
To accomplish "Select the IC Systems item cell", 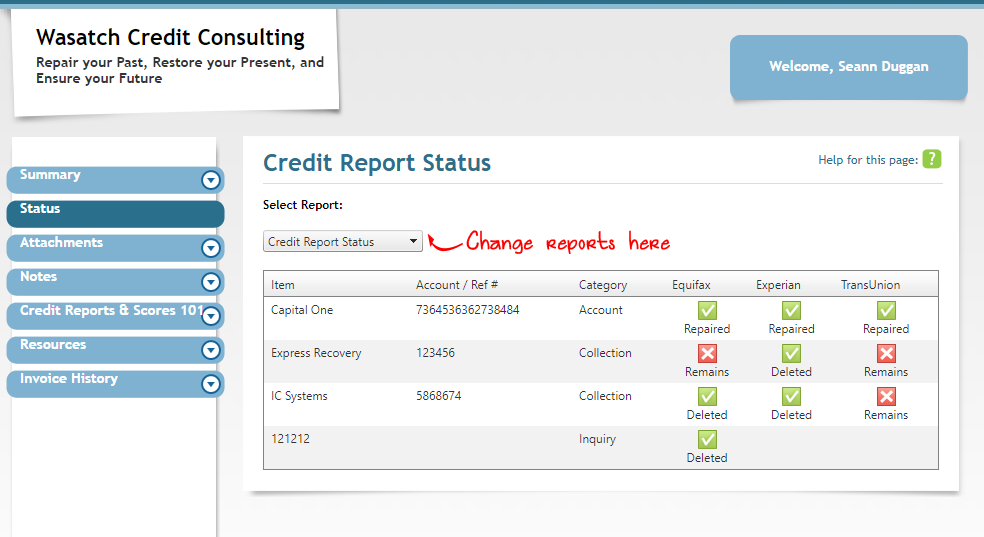I will [299, 396].
